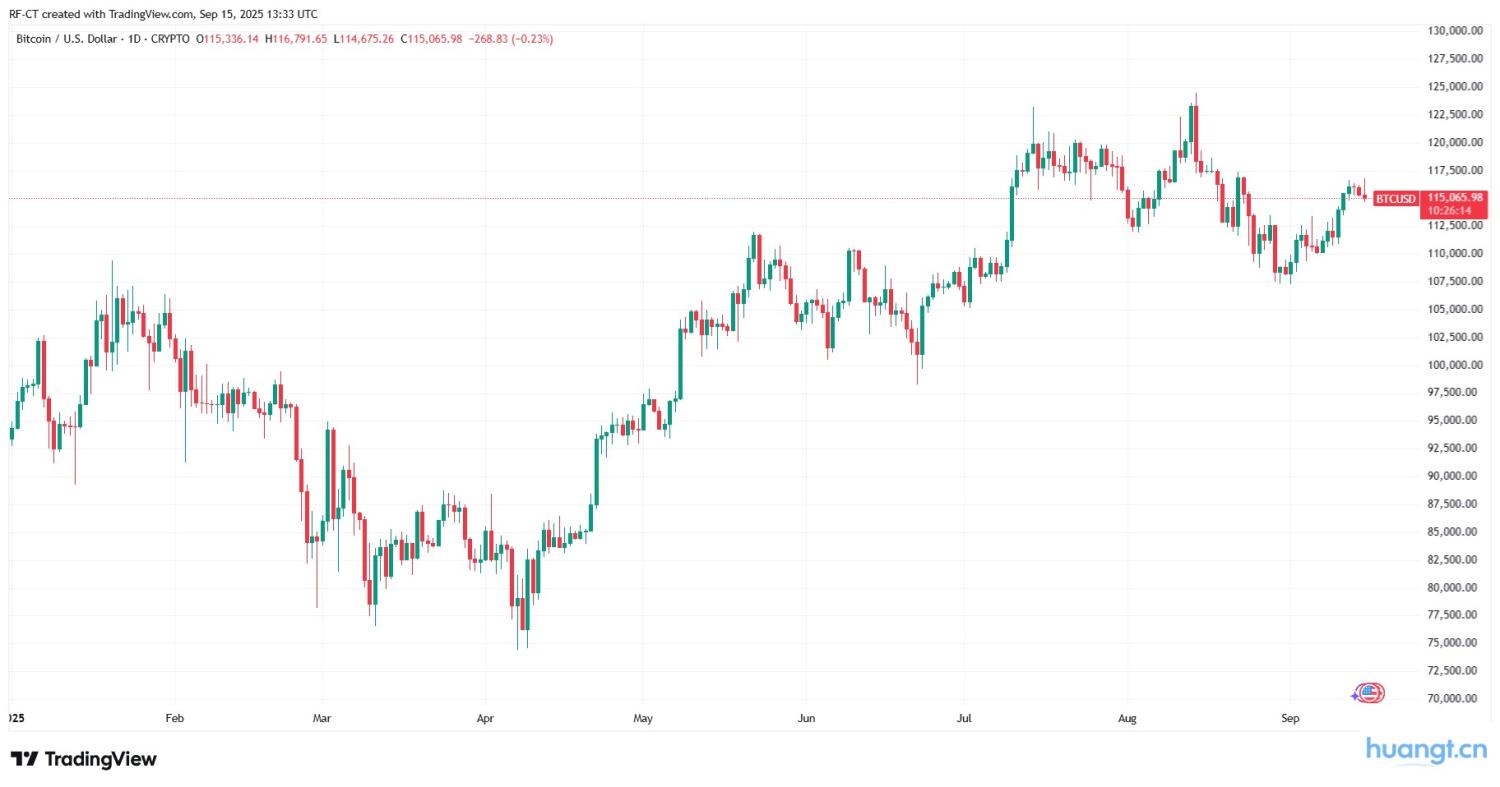Click the Aug label on time axis
Viewport: 1500px width, 787px height.
point(1127,718)
